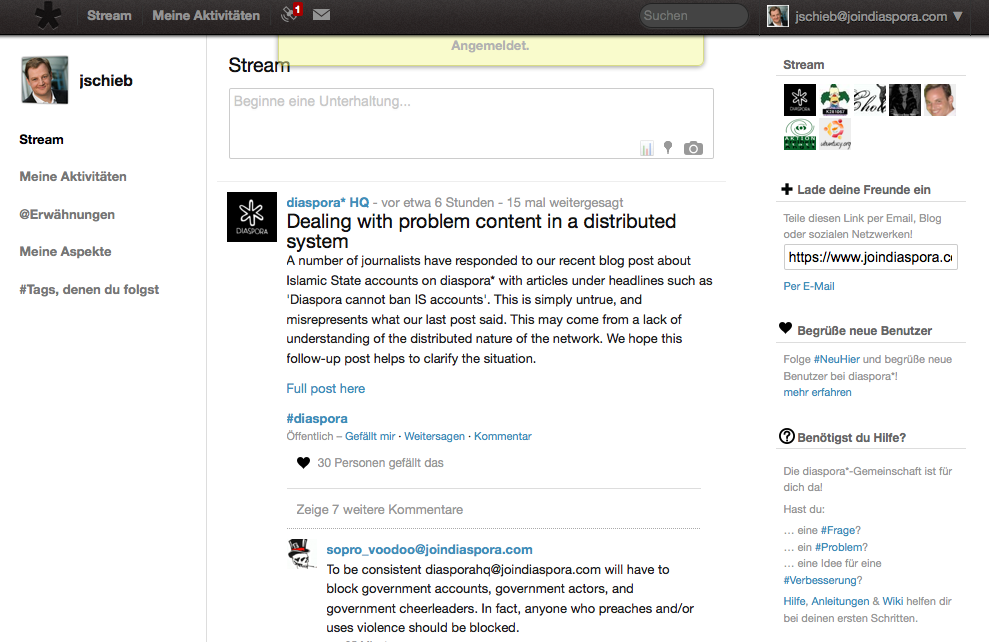Image resolution: width=989 pixels, height=642 pixels.
Task: Open the #Frage hashtag link
Action: [x=838, y=530]
